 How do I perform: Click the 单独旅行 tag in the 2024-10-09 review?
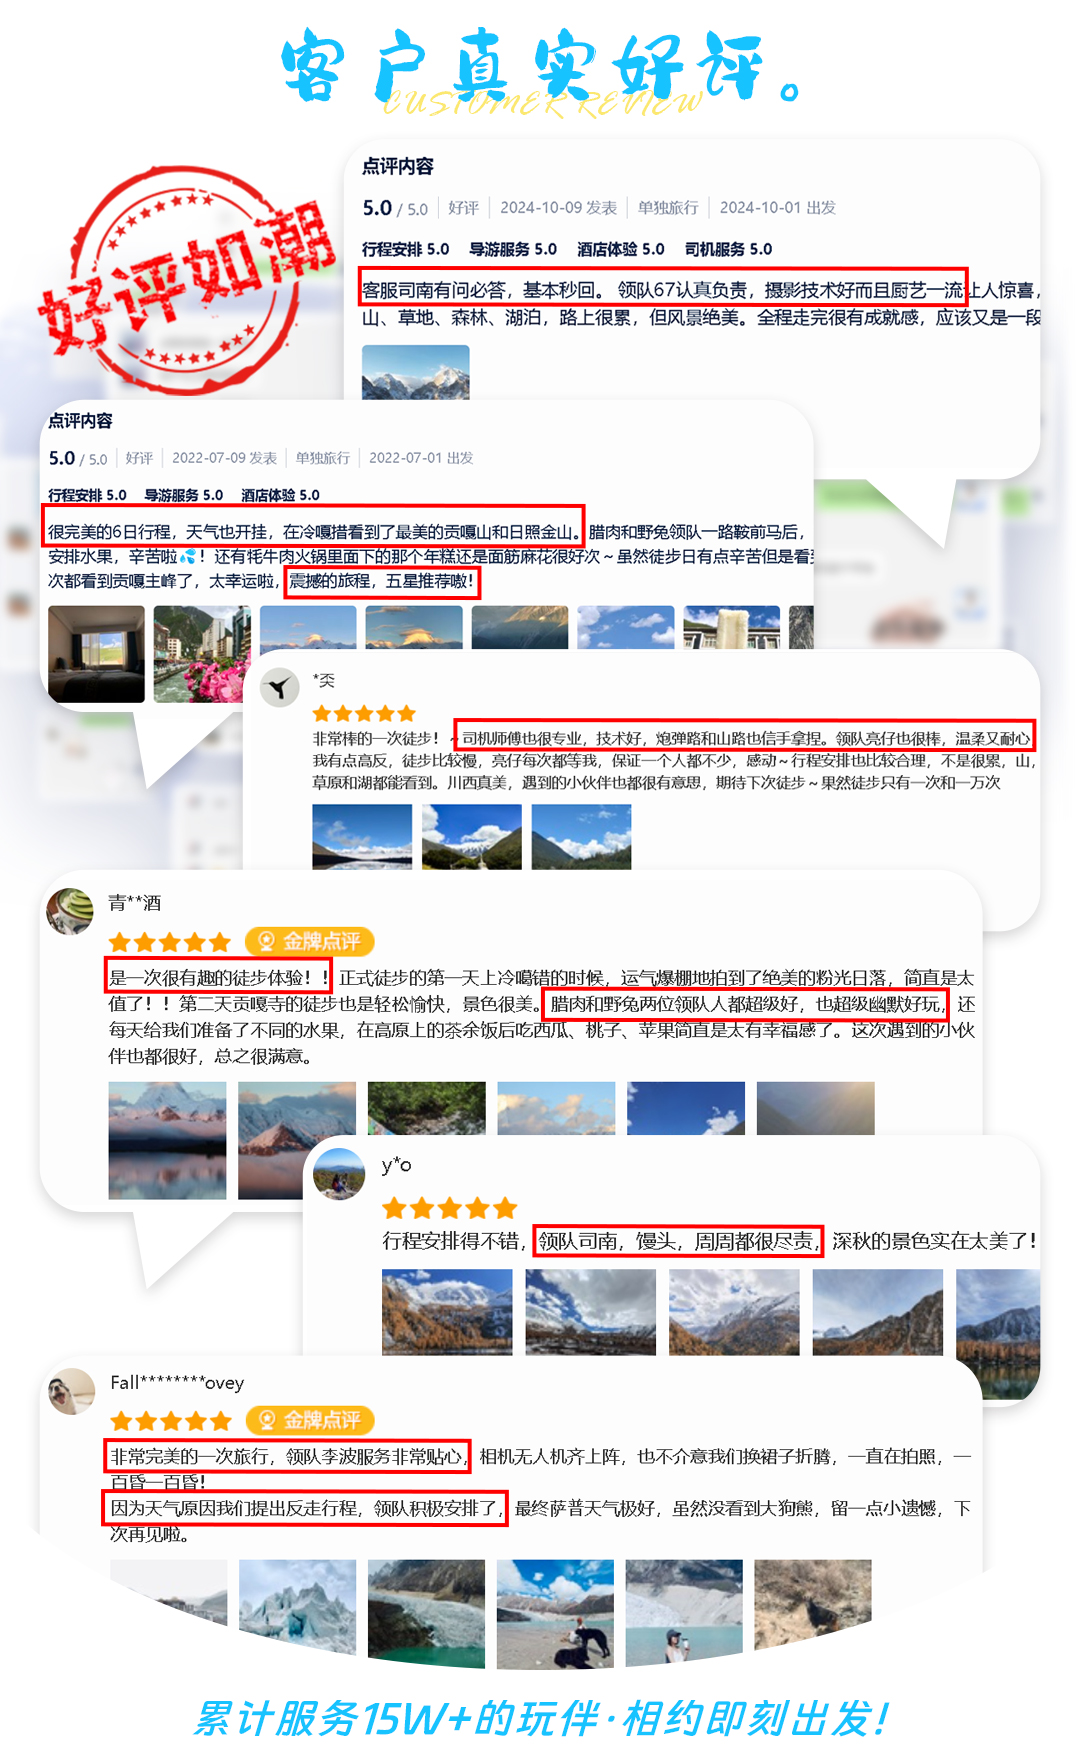tap(668, 208)
